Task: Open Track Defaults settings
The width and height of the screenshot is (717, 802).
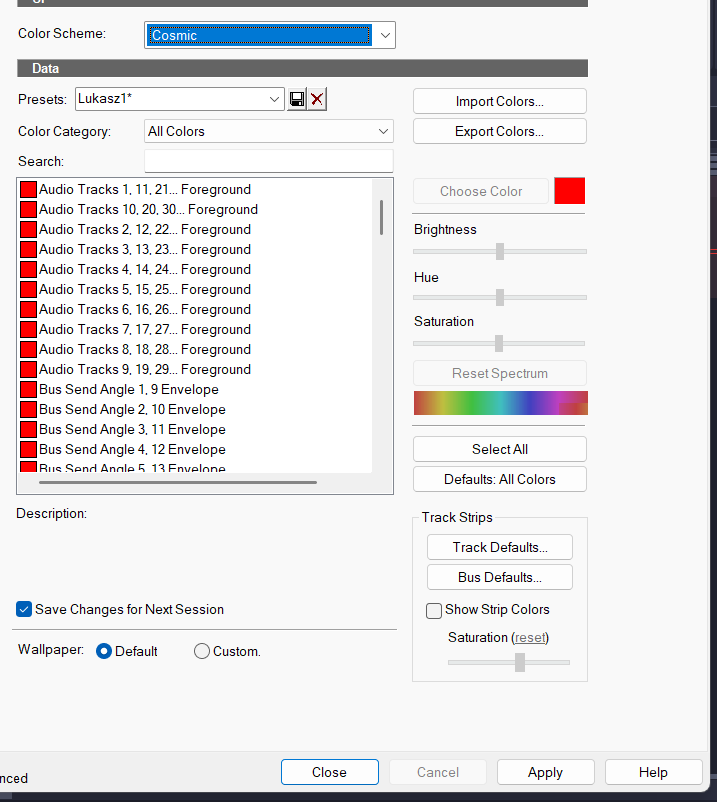Action: tap(499, 547)
